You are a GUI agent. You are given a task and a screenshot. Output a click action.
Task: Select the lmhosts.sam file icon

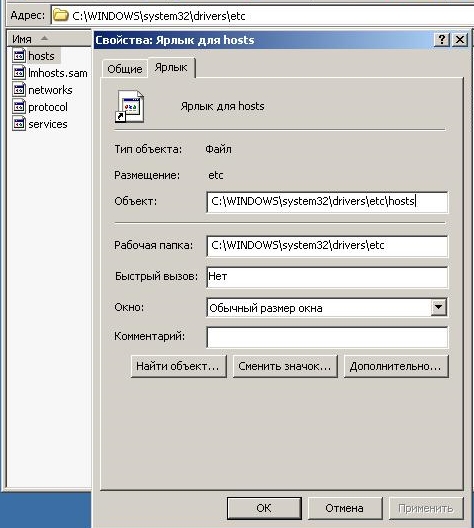[x=19, y=72]
